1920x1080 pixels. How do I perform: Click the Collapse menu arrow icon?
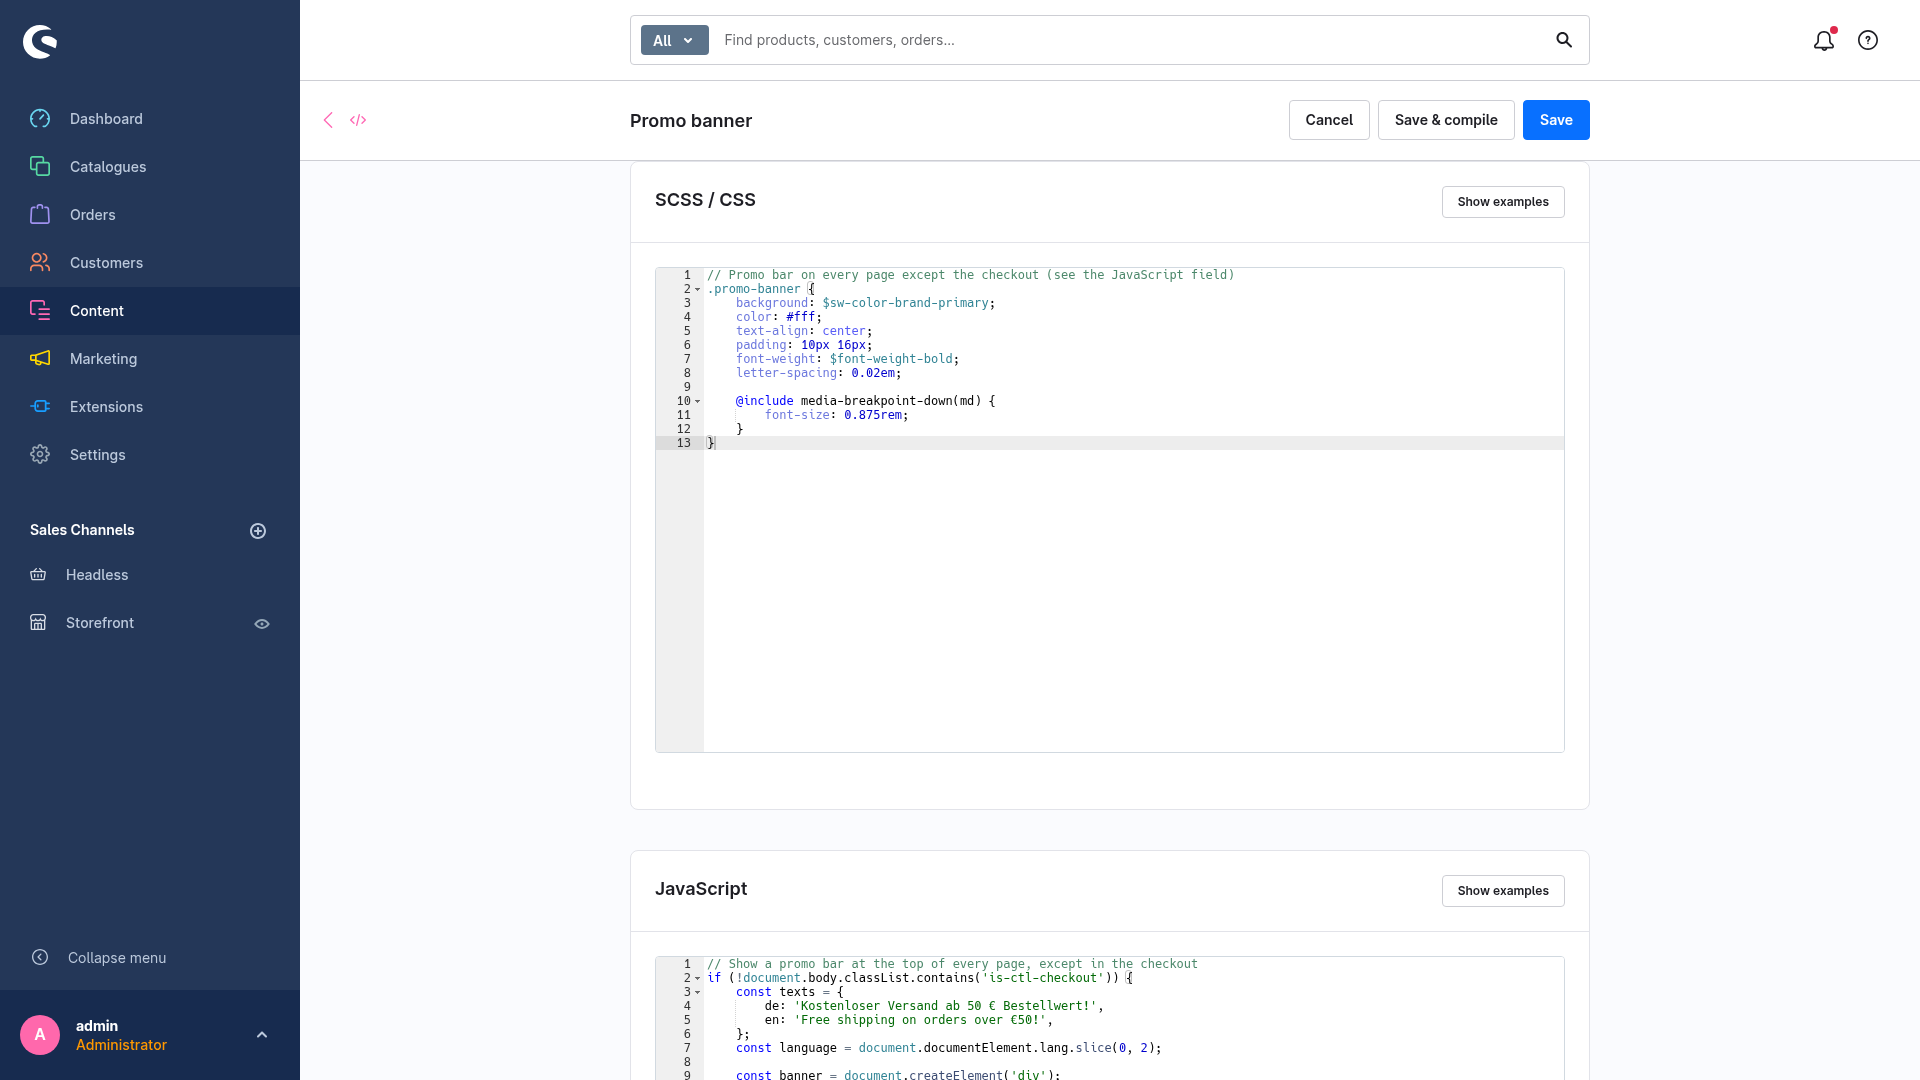tap(40, 958)
